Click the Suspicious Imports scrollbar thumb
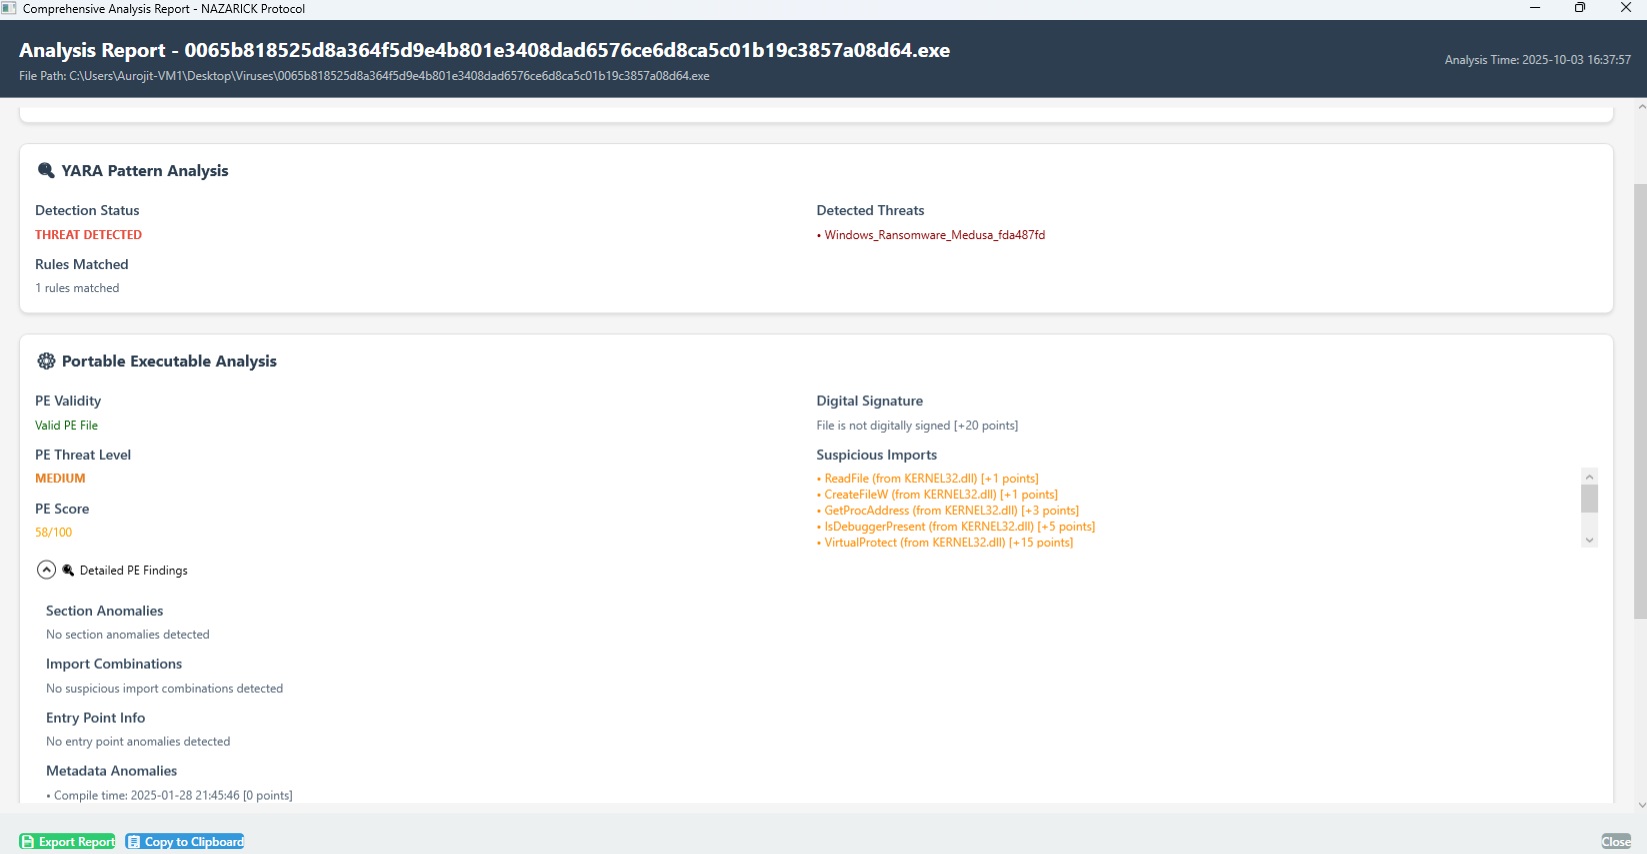1647x854 pixels. (1589, 499)
